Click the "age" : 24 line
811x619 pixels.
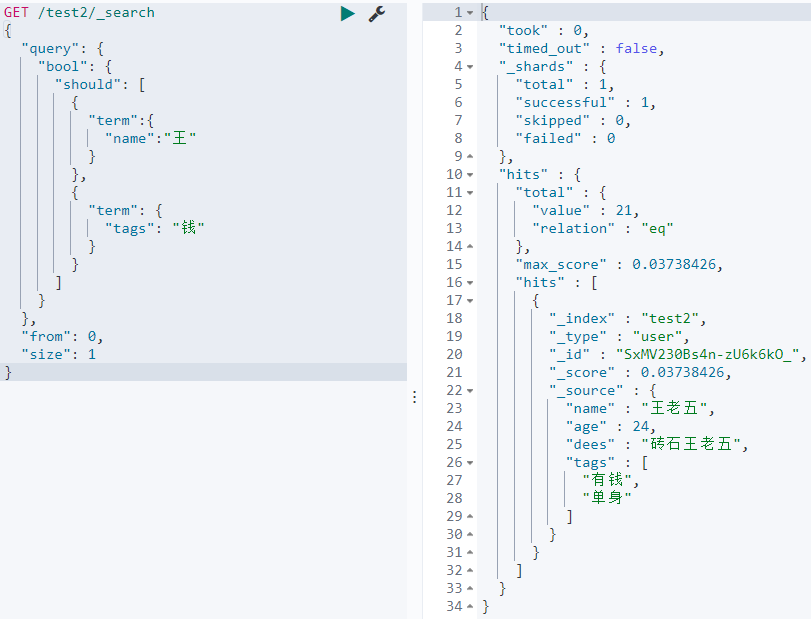coord(611,427)
